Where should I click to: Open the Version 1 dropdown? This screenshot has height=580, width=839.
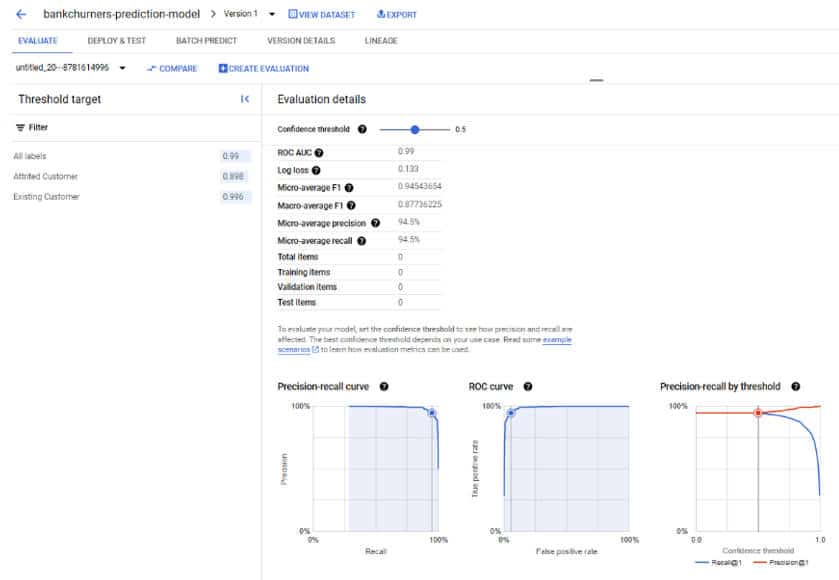tap(273, 15)
